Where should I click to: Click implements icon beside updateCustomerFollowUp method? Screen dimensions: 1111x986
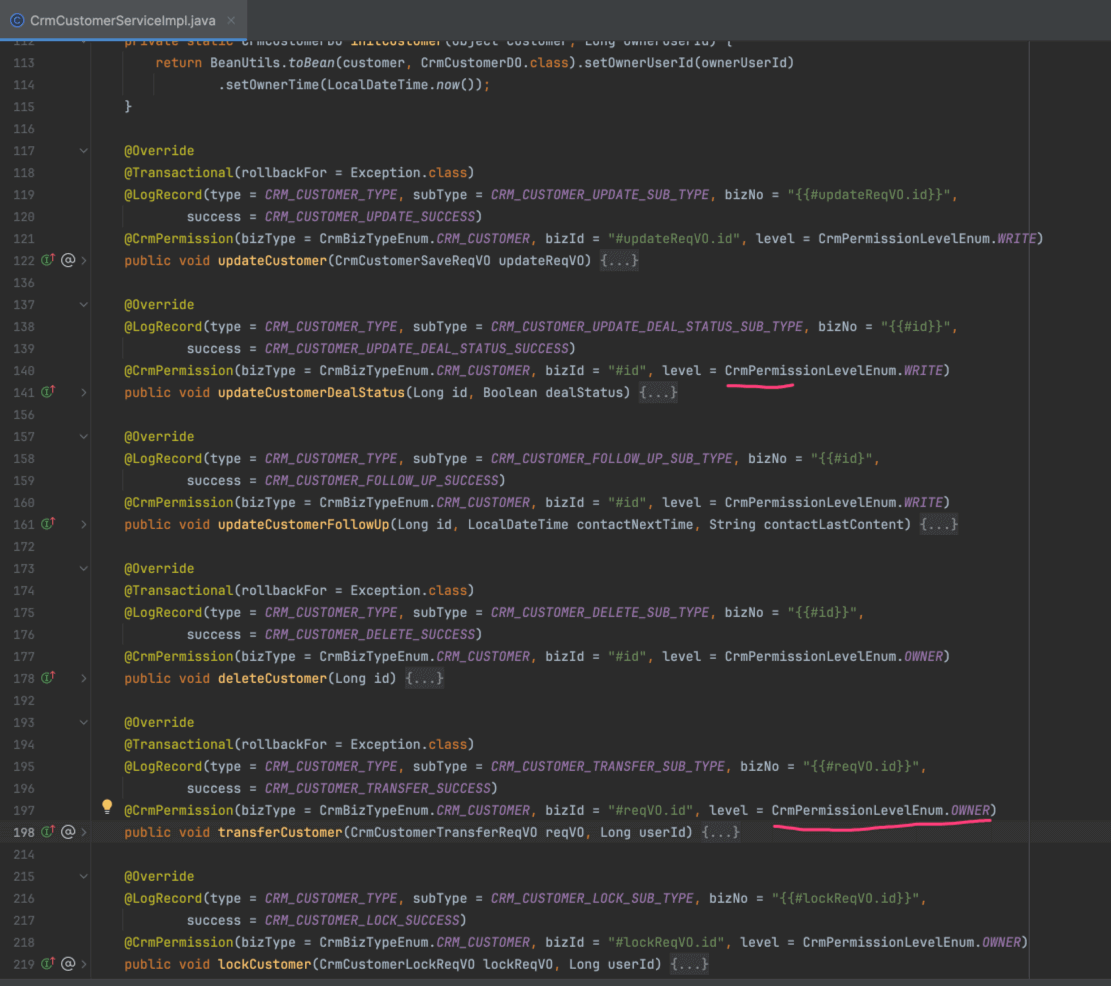(47, 525)
